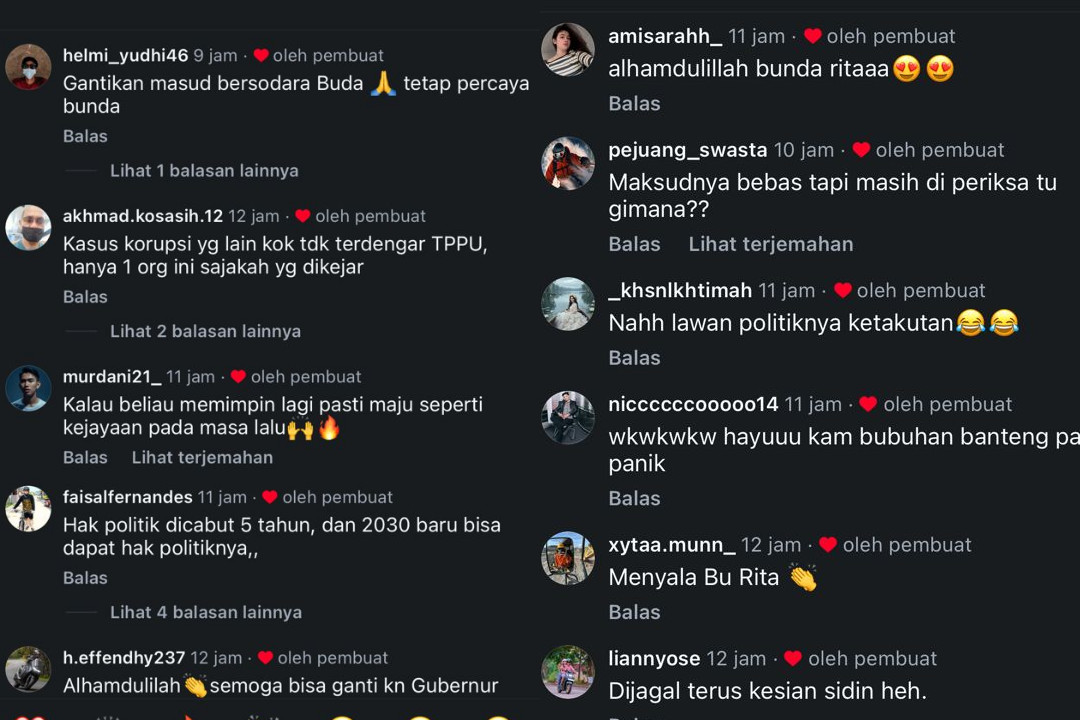
Task: Show 2 more replies under akhmad.kosasih.12
Action: click(205, 331)
